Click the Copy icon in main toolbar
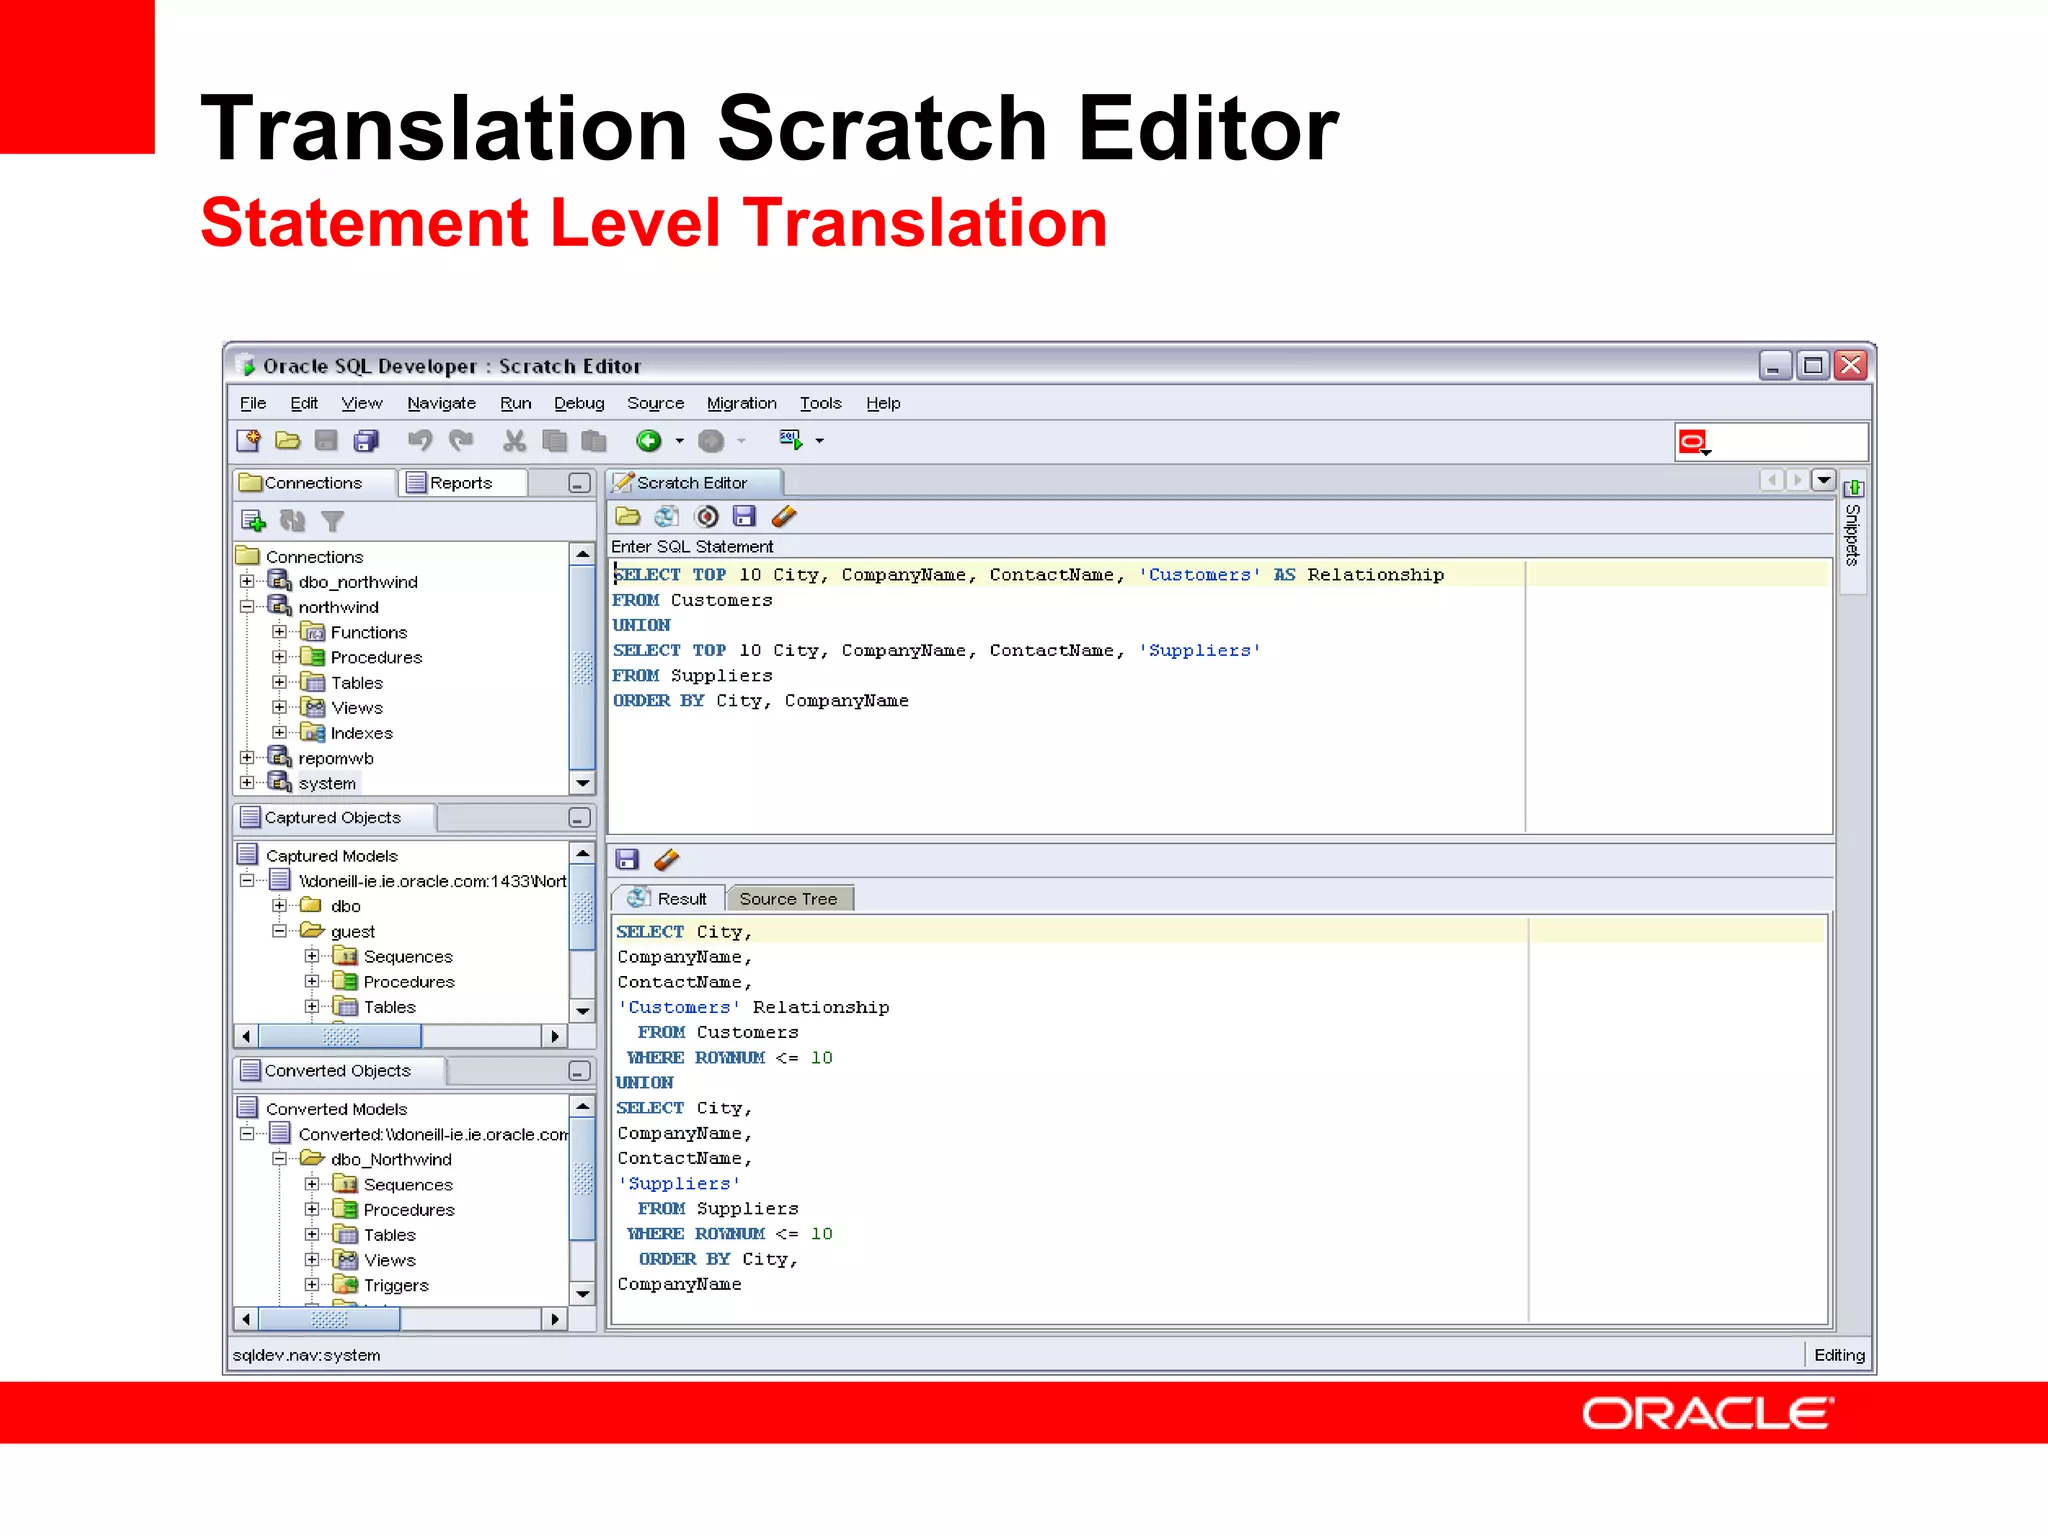This screenshot has height=1536, width=2048. point(554,440)
